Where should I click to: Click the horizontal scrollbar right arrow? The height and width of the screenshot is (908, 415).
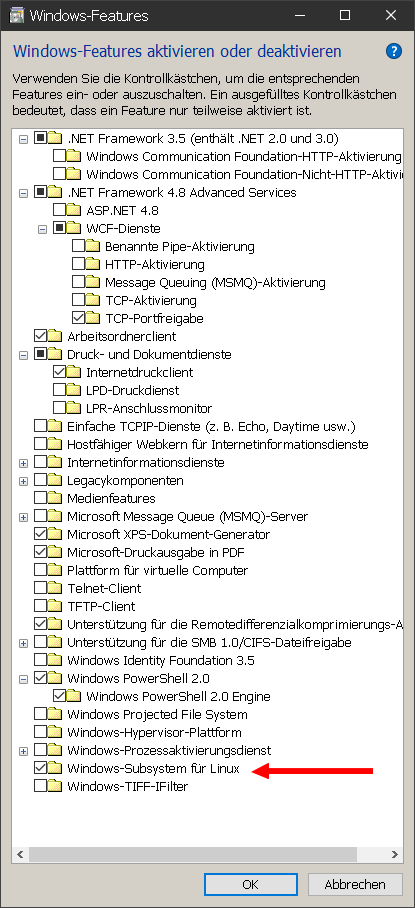[395, 854]
